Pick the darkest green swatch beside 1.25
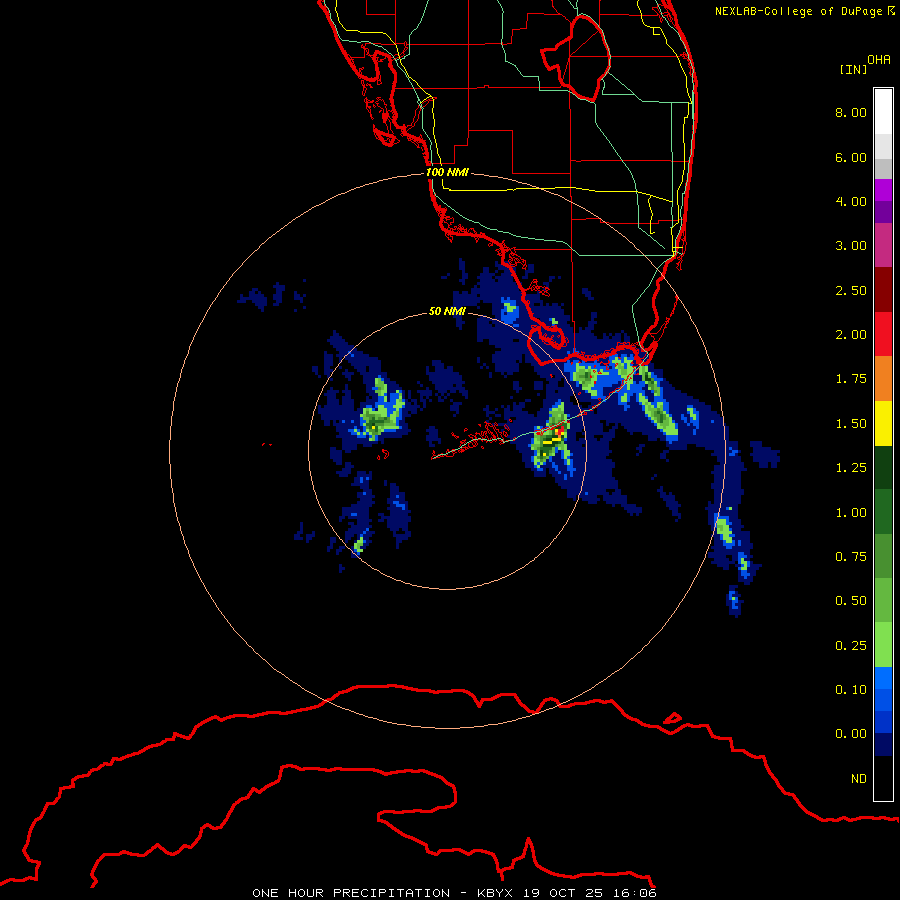 883,468
